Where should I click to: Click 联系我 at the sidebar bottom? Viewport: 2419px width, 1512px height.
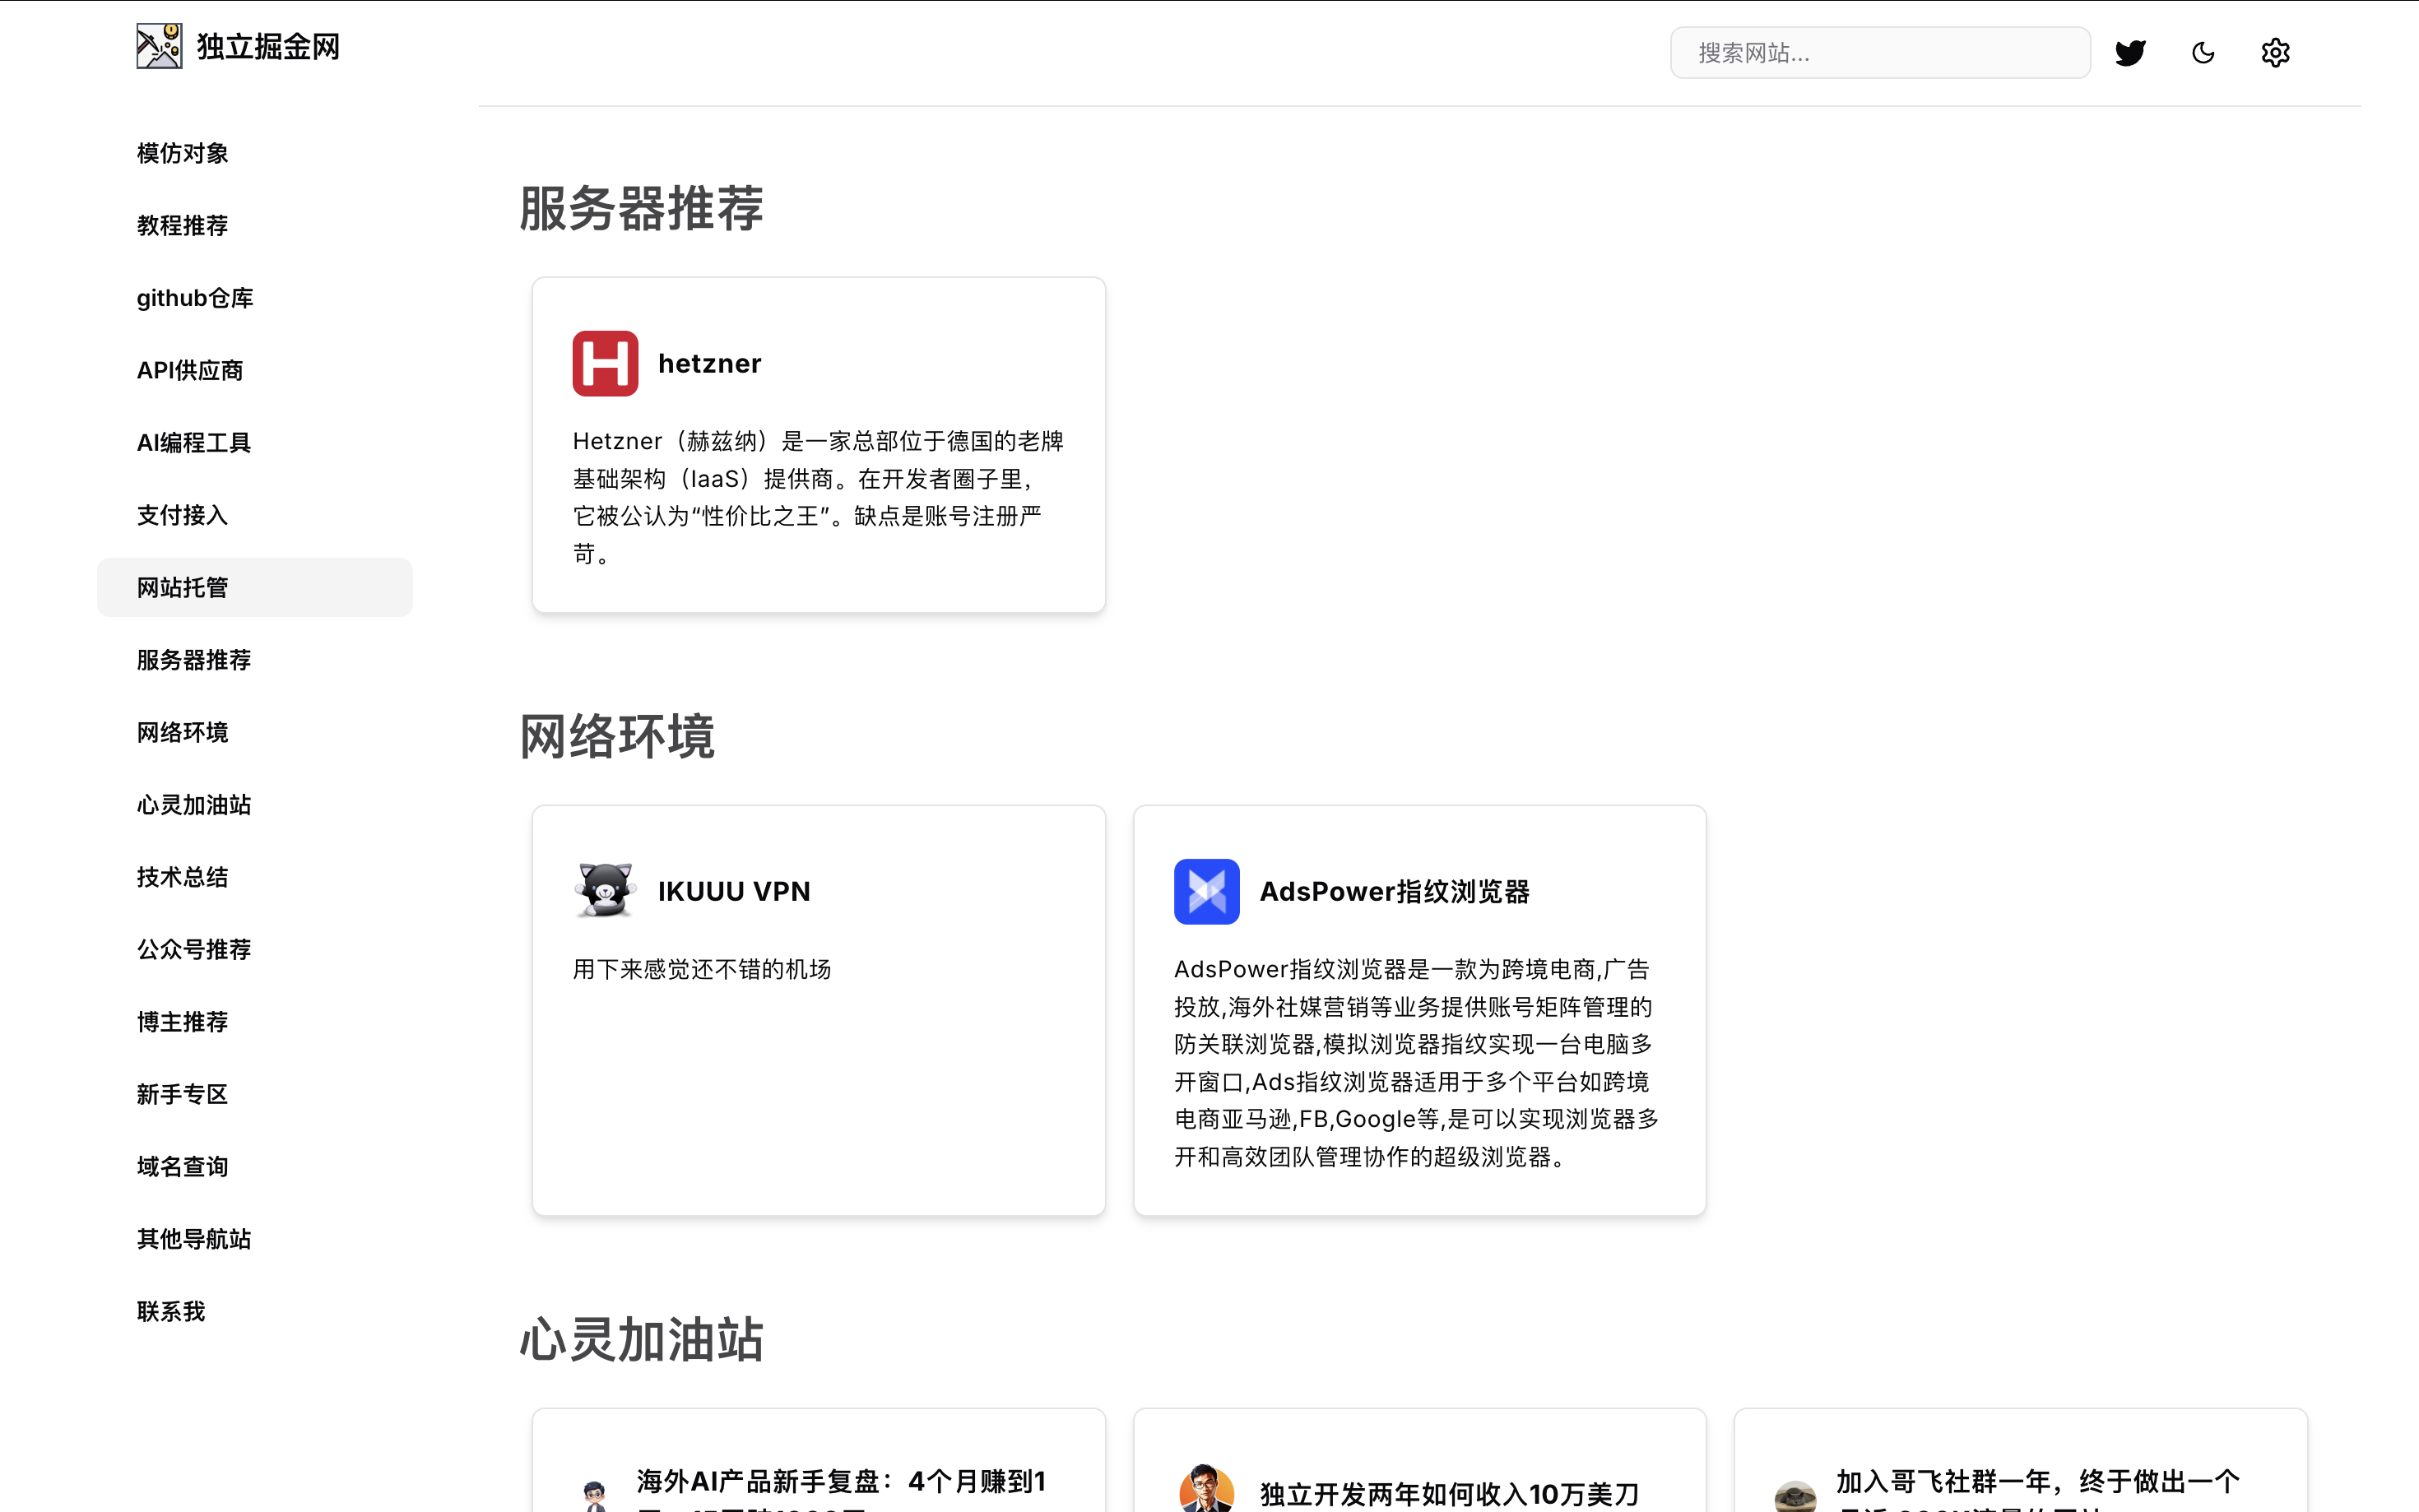(171, 1311)
